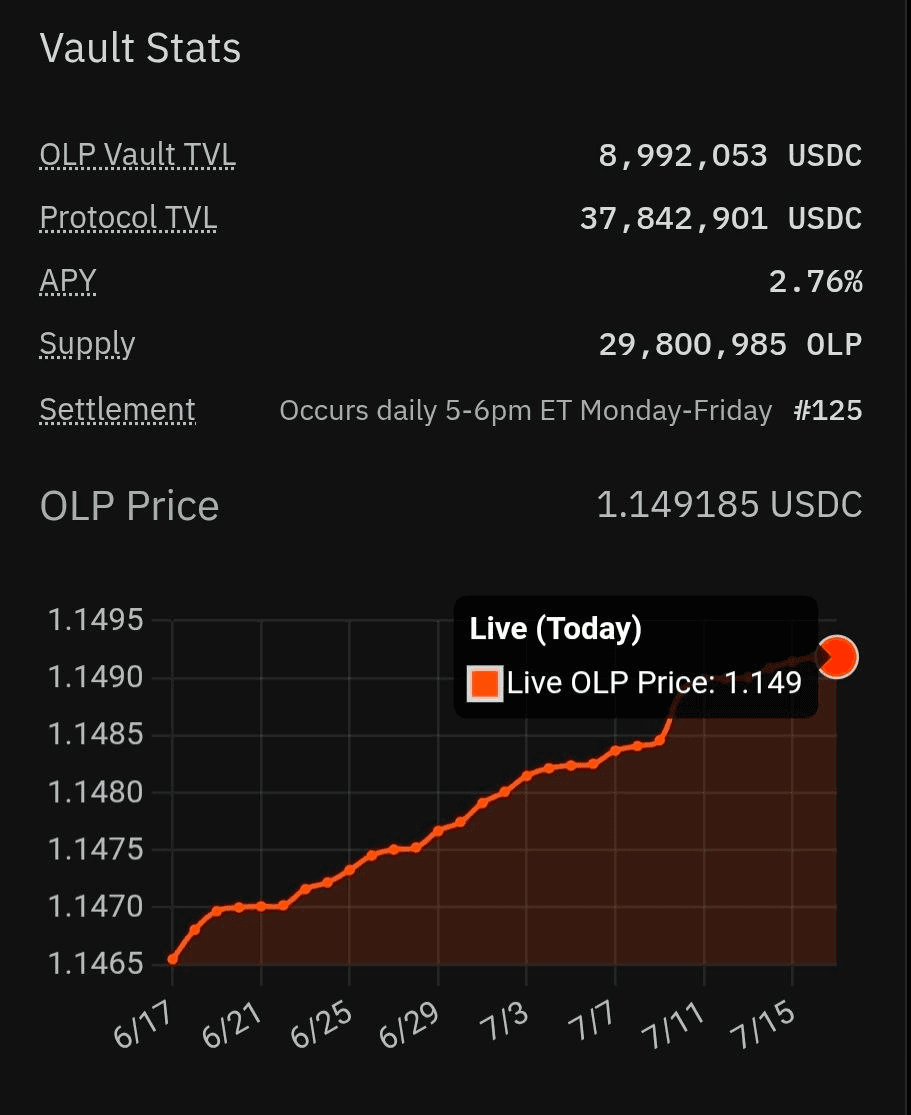Click the 6/21 x-axis date label

pyautogui.click(x=232, y=1026)
